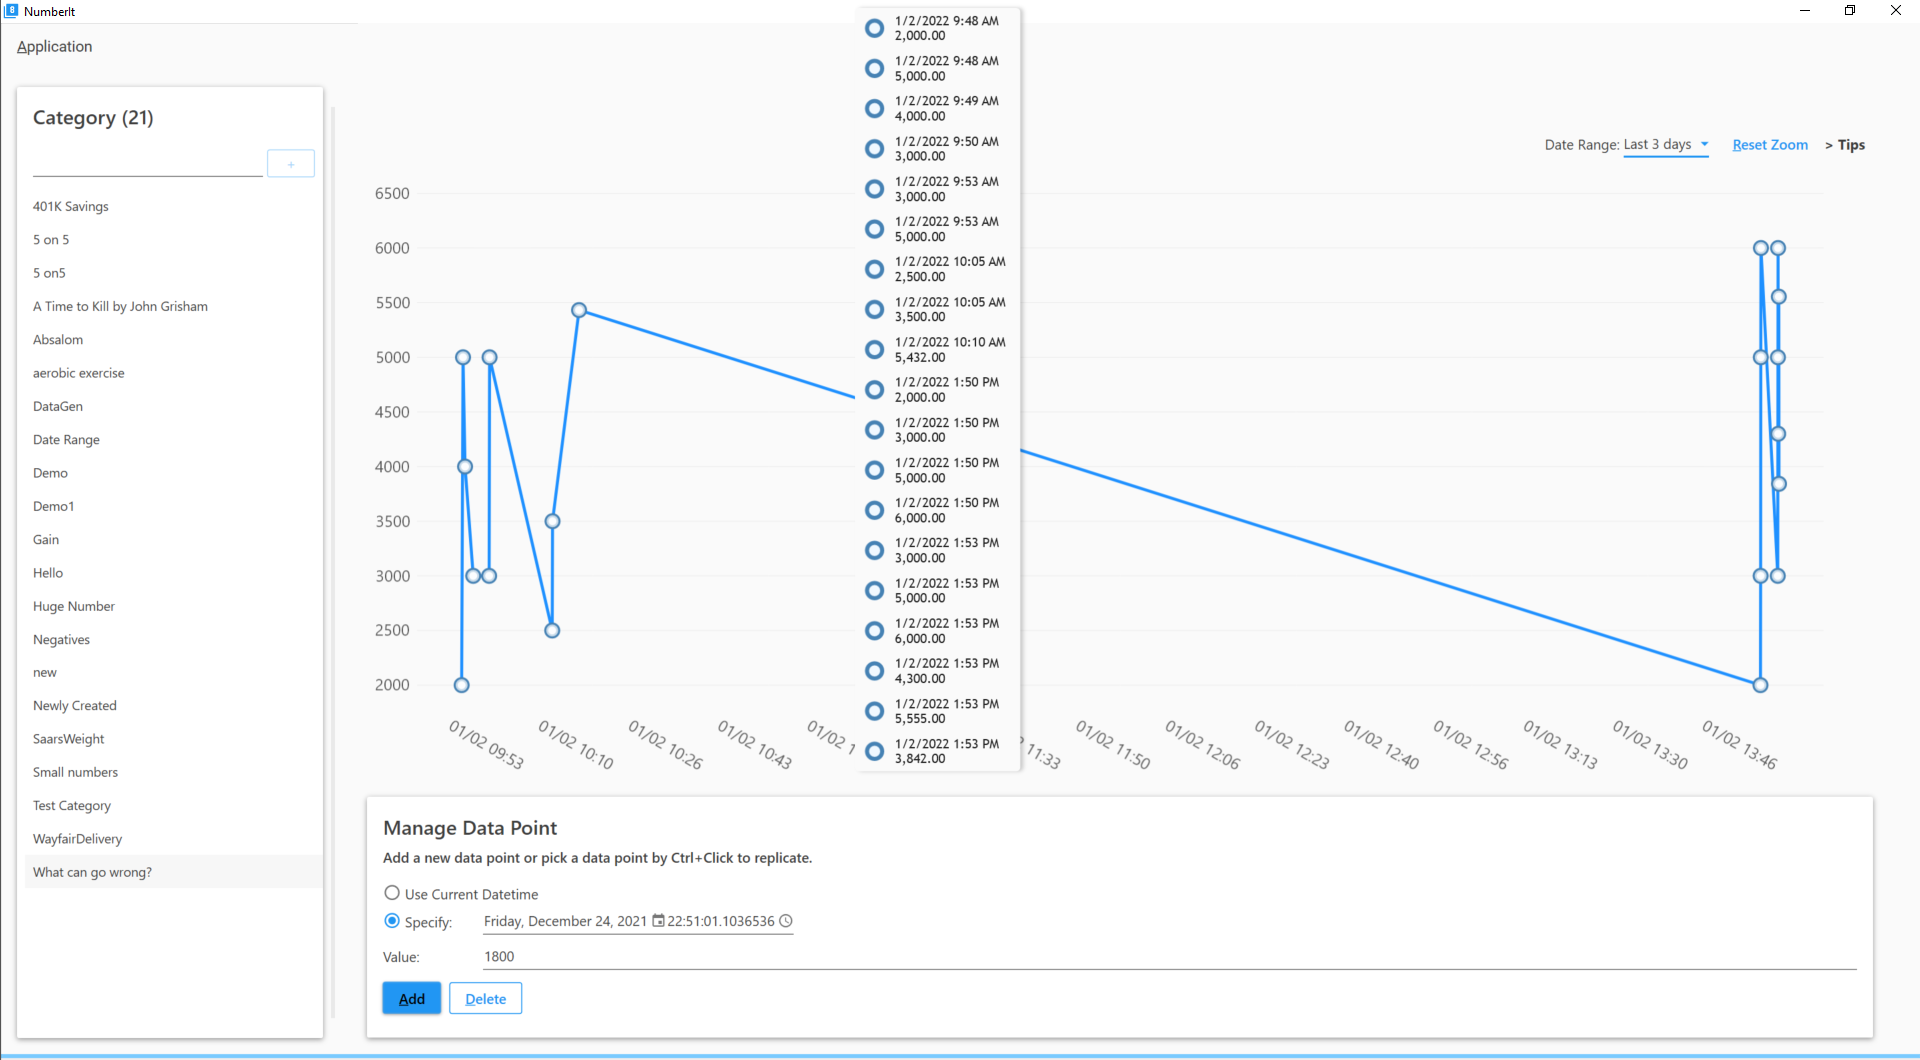Select the chart data point at 5432 peak
This screenshot has width=1920, height=1060.
point(579,310)
